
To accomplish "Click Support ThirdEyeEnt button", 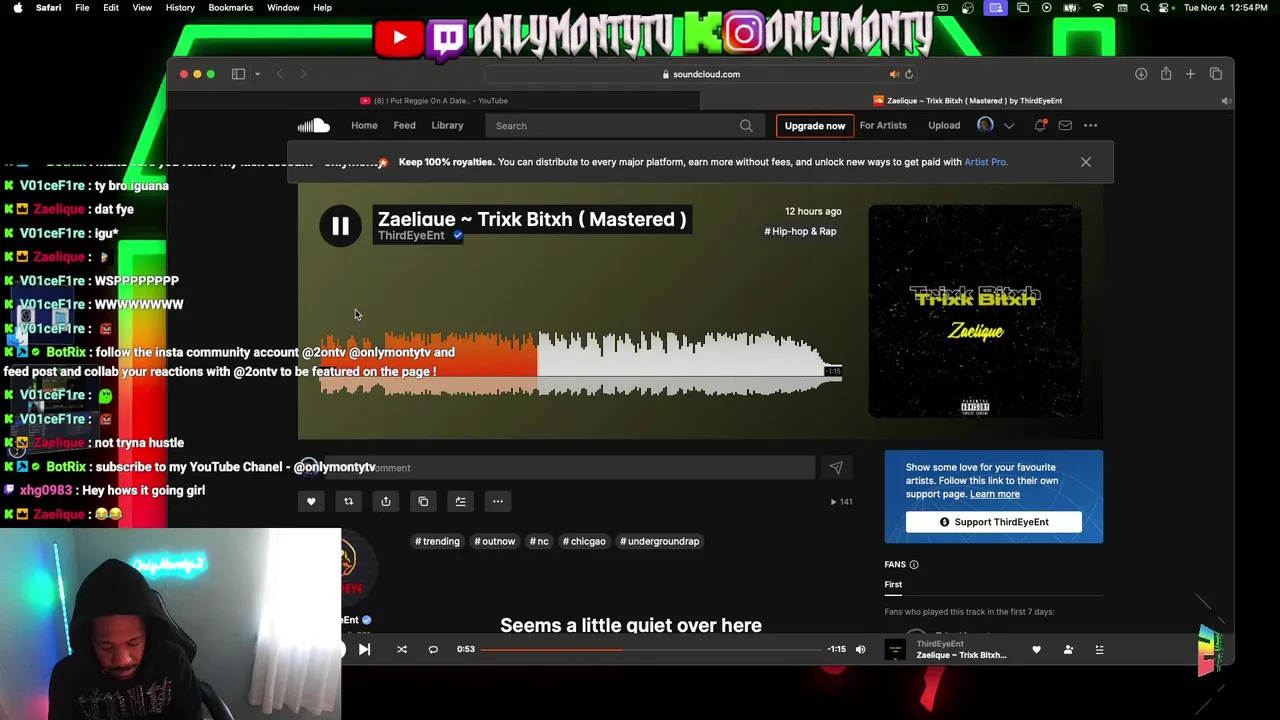I will (x=993, y=522).
